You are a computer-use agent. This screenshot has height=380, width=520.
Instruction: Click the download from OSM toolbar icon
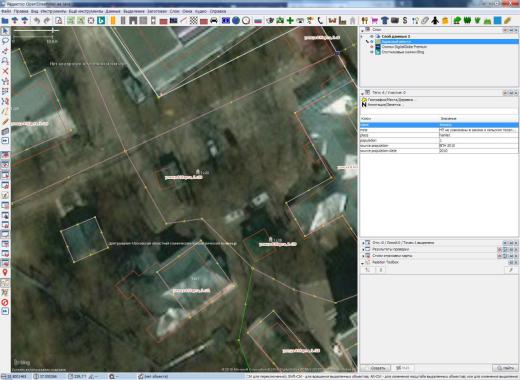point(15,20)
